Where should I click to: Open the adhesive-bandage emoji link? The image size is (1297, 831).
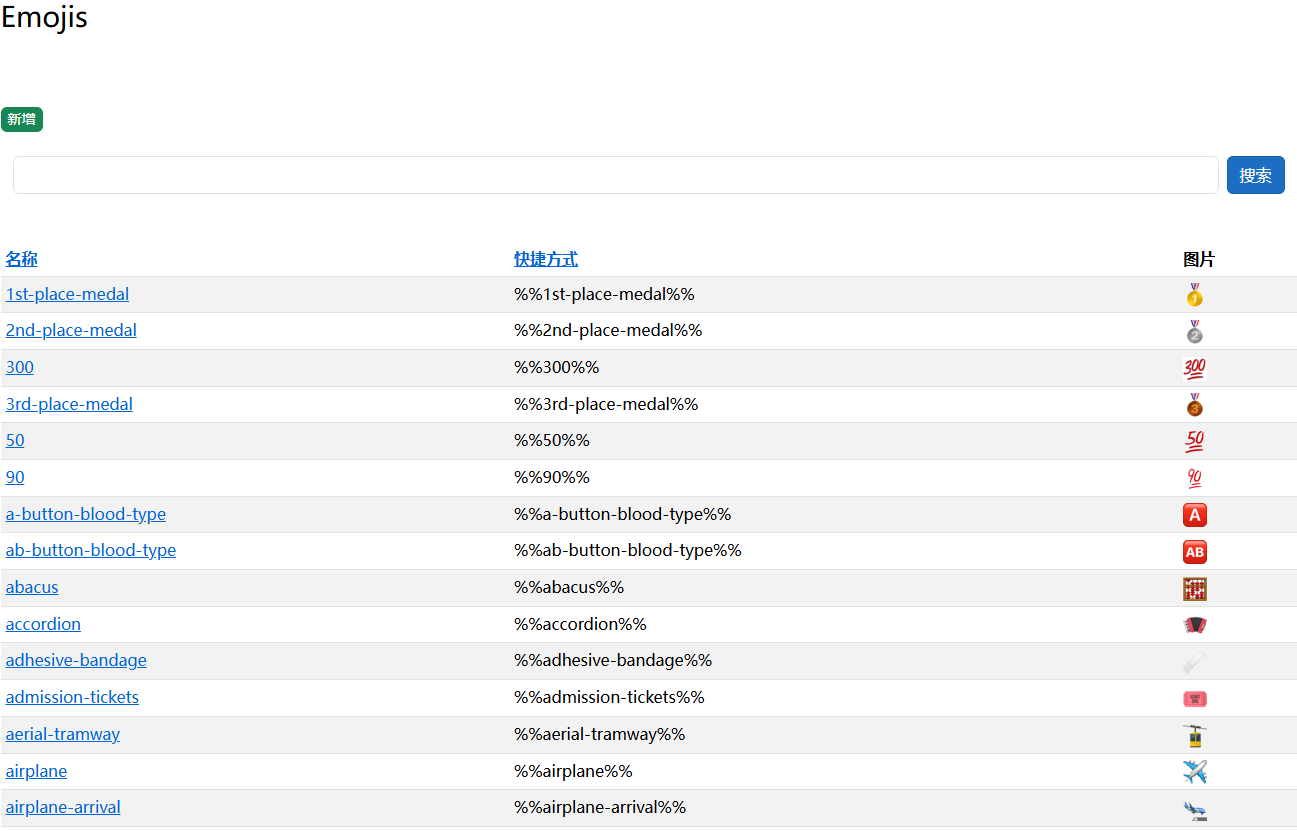(x=76, y=660)
